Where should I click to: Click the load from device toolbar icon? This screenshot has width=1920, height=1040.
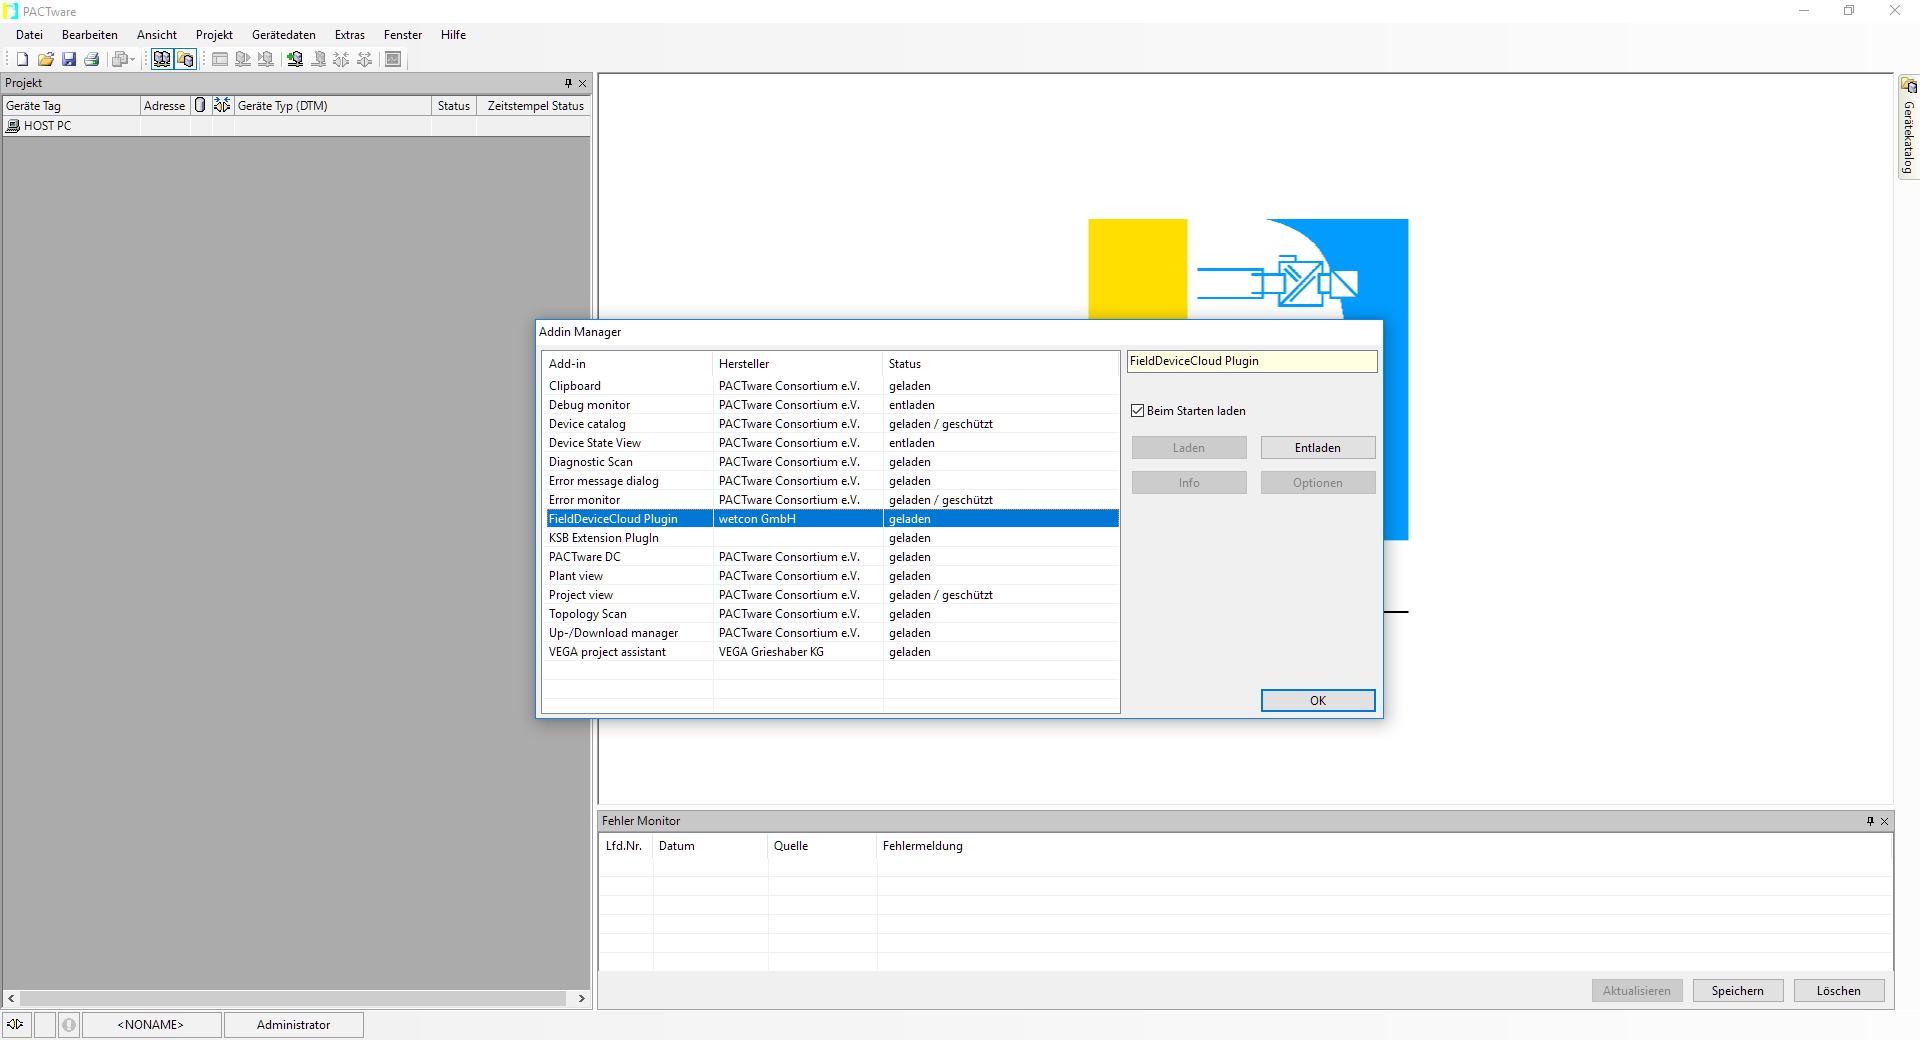coord(243,59)
